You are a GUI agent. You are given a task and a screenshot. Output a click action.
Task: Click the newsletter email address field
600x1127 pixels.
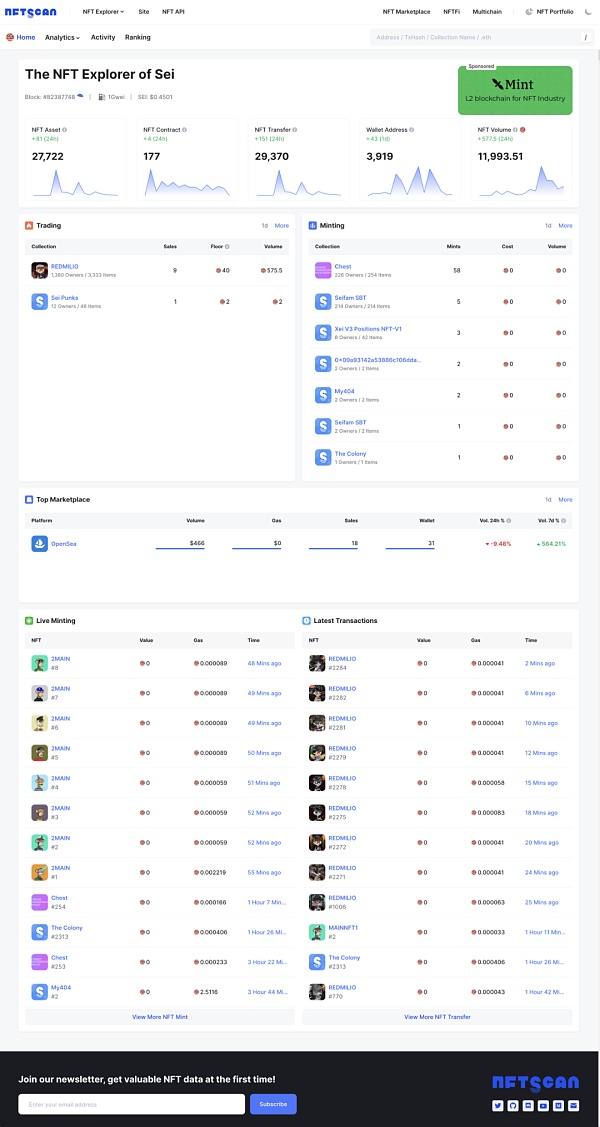click(x=131, y=1104)
